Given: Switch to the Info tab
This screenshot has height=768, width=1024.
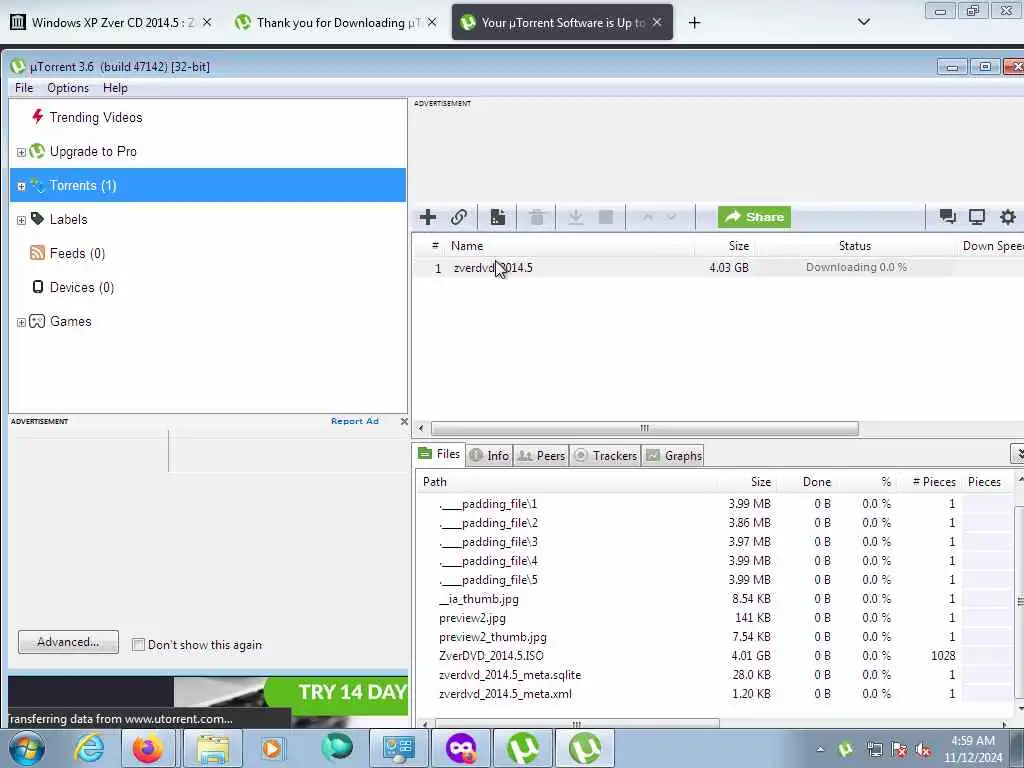Looking at the screenshot, I should (490, 456).
